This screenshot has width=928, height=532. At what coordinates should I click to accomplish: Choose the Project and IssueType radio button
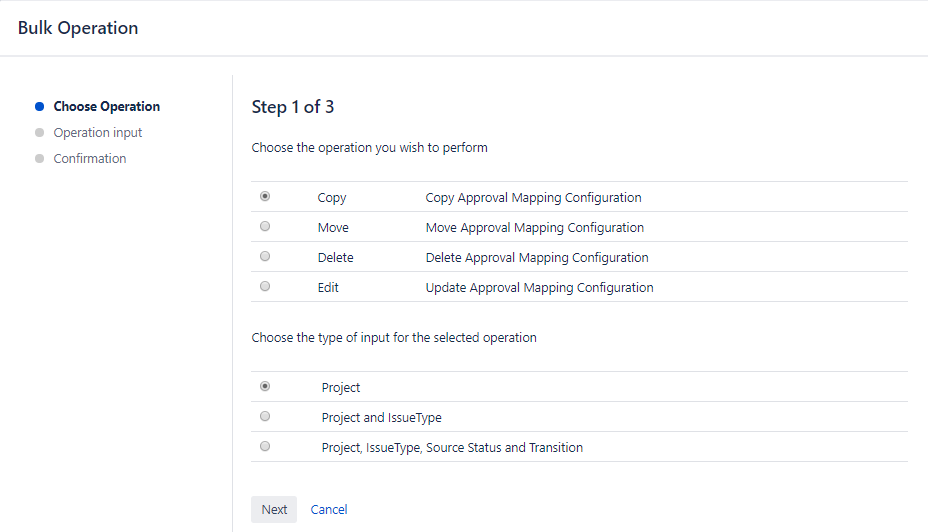(265, 417)
